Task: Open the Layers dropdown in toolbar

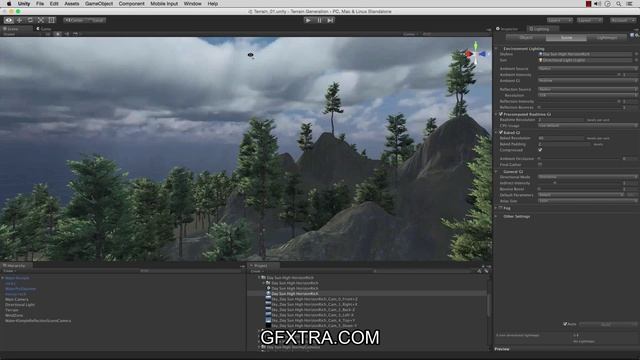Action: tap(560, 20)
